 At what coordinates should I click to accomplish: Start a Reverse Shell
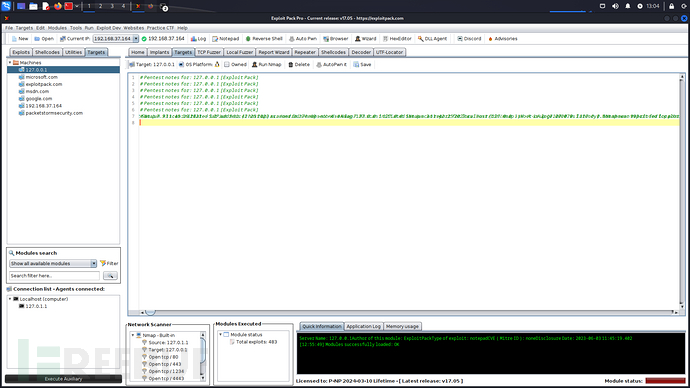[264, 39]
